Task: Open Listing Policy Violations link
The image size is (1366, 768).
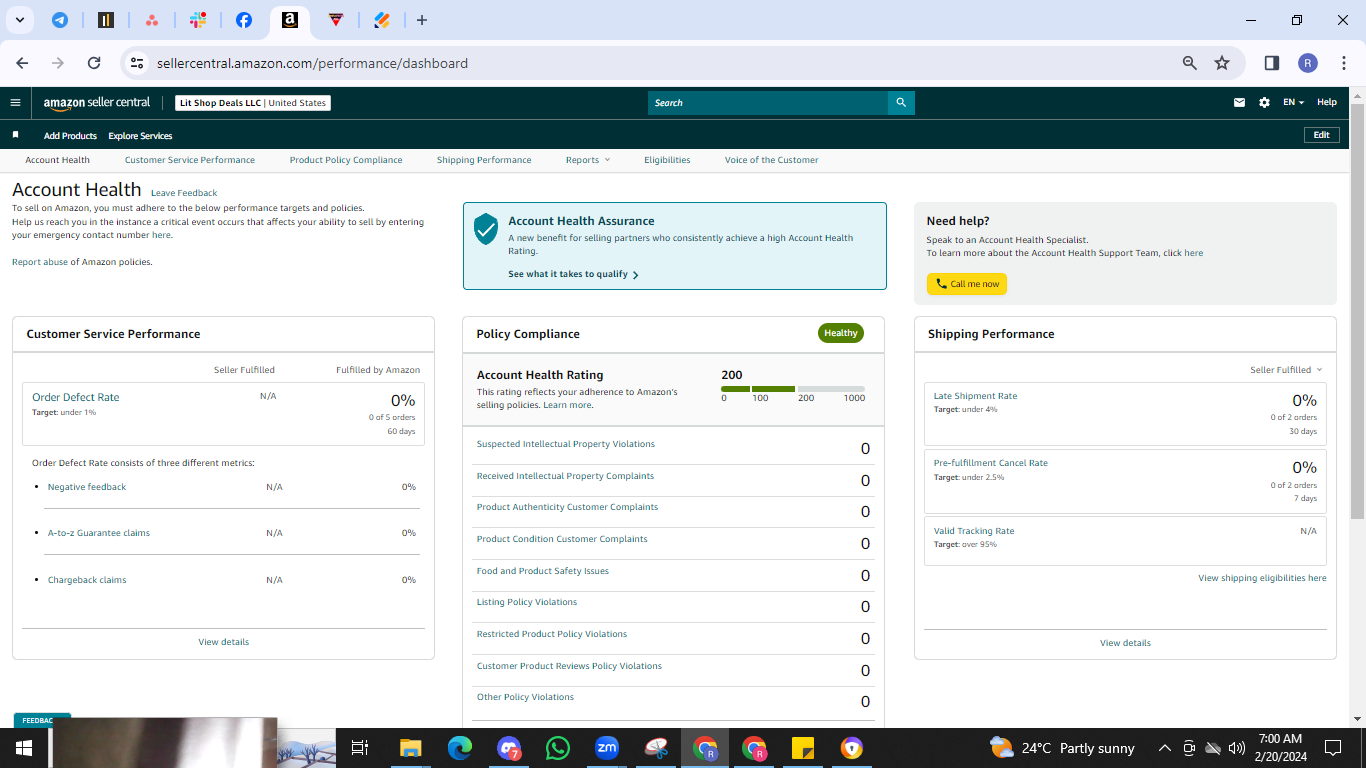Action: pyautogui.click(x=527, y=602)
